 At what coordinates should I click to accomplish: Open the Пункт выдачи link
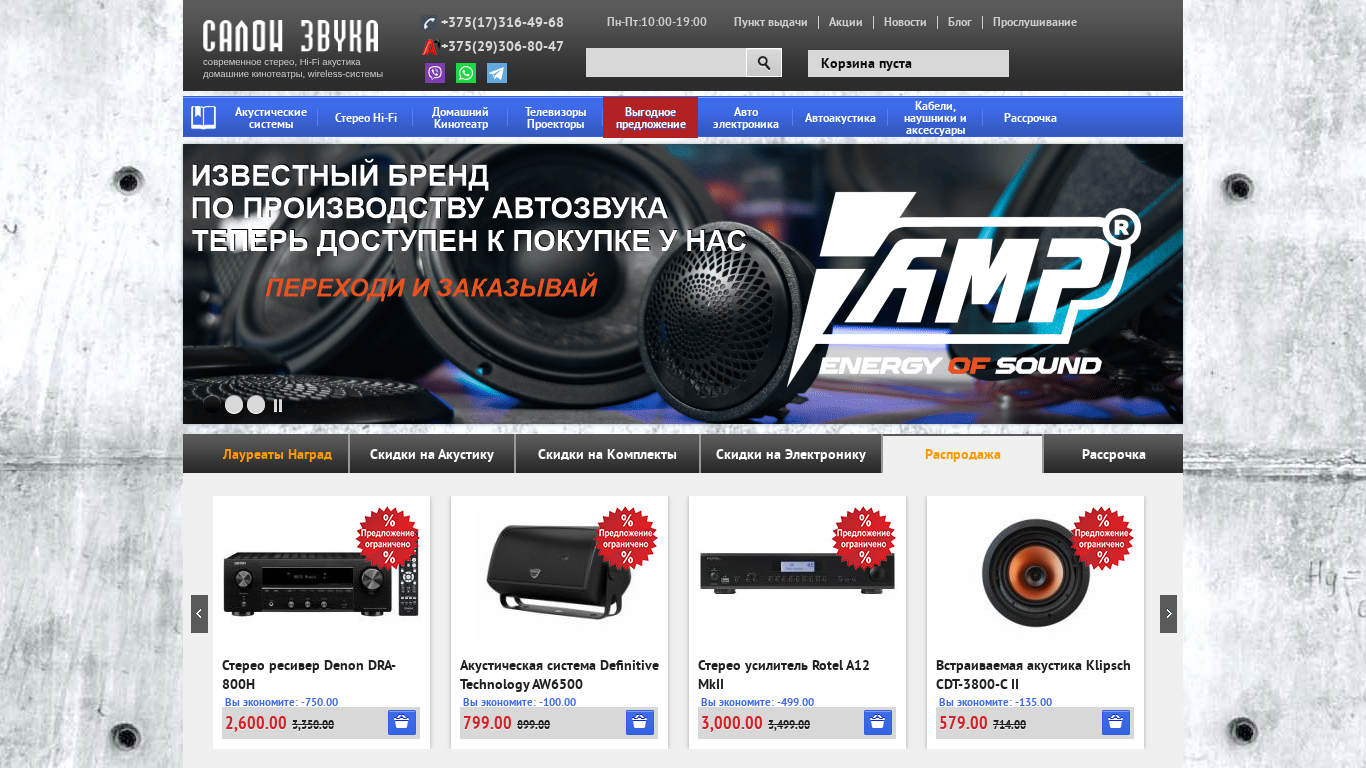(770, 22)
